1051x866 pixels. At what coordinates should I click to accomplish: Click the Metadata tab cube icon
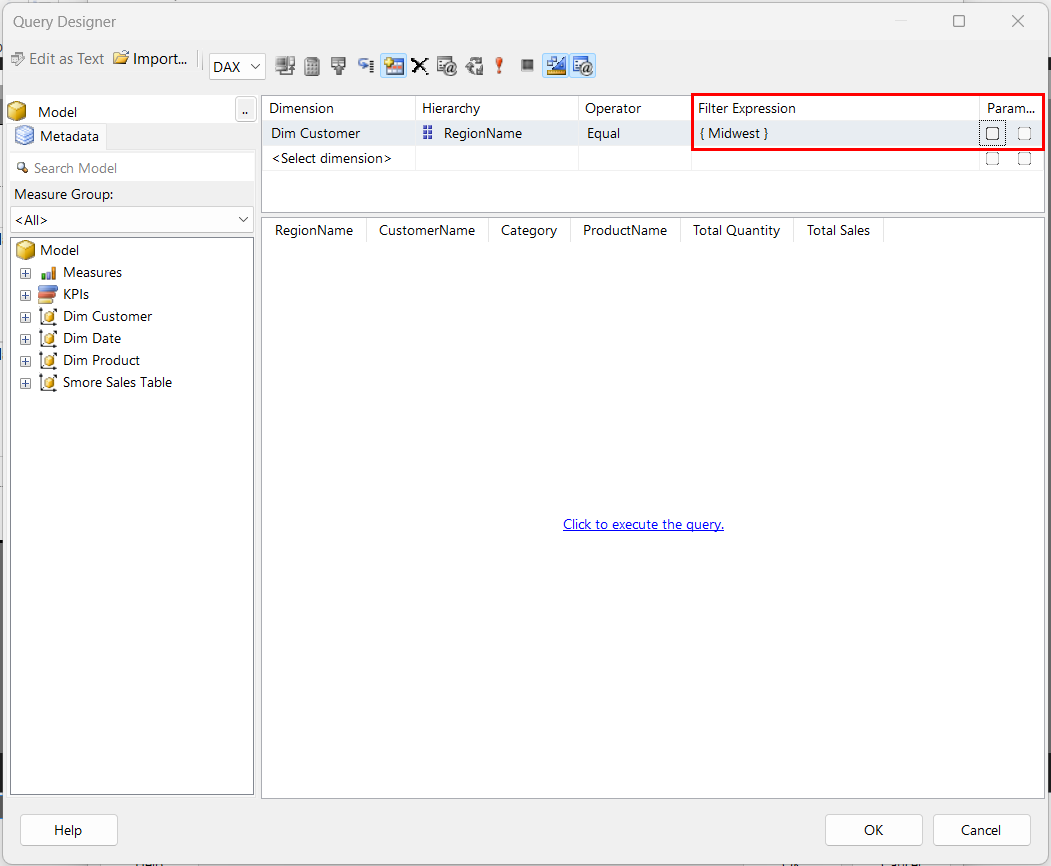point(25,135)
